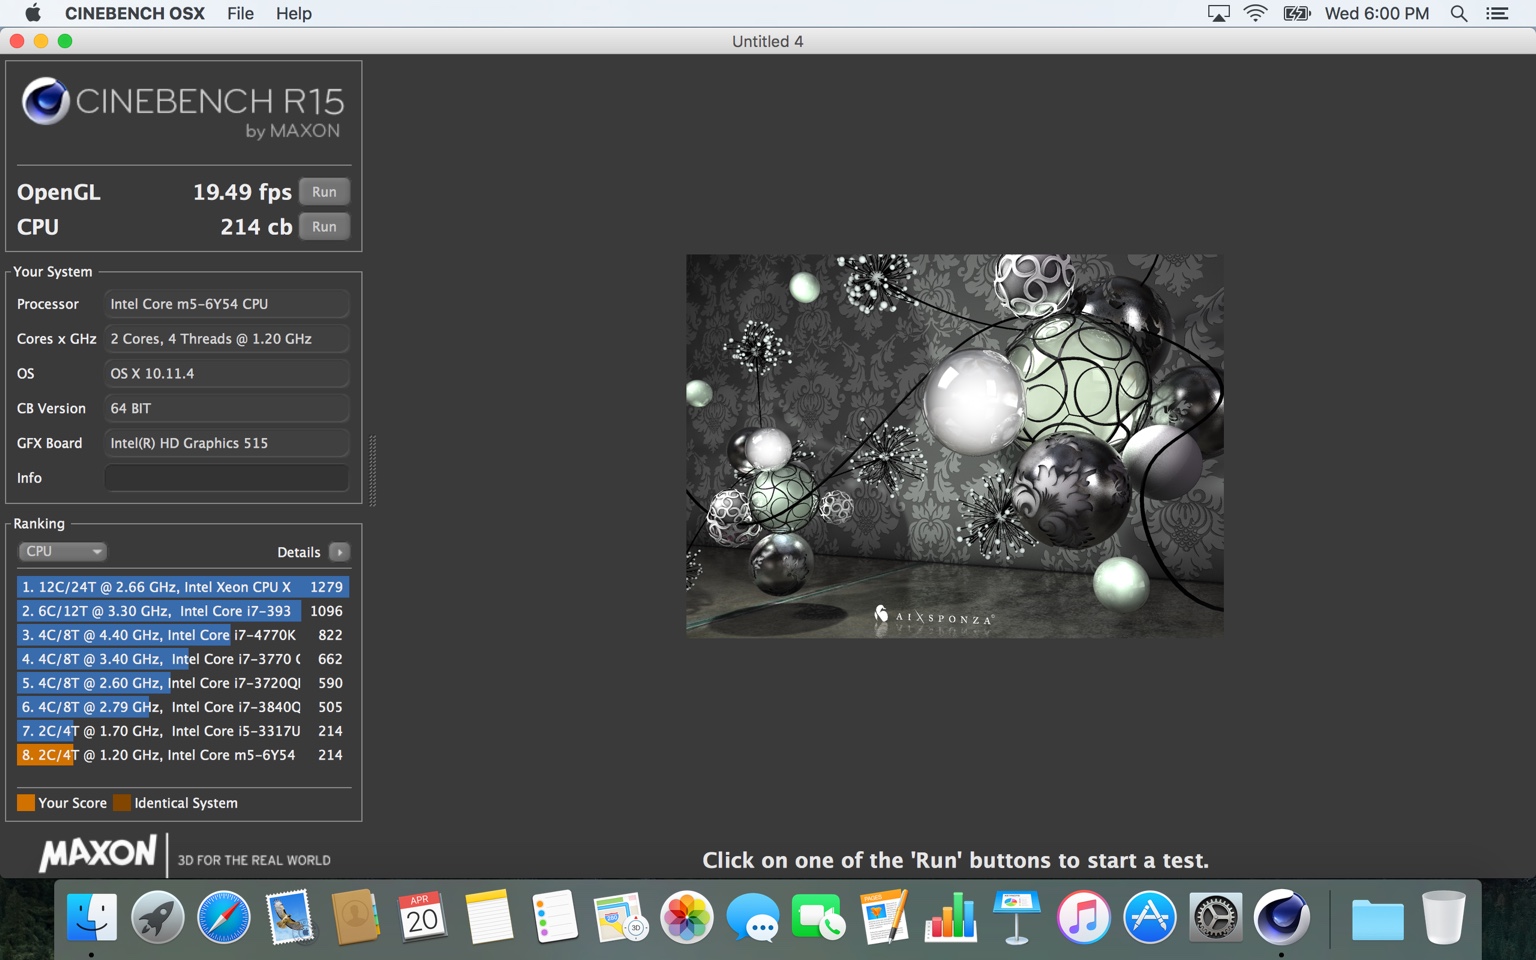This screenshot has height=960, width=1536.
Task: Select ranking row 6 Core i7-3840Q 505
Action: pos(183,707)
